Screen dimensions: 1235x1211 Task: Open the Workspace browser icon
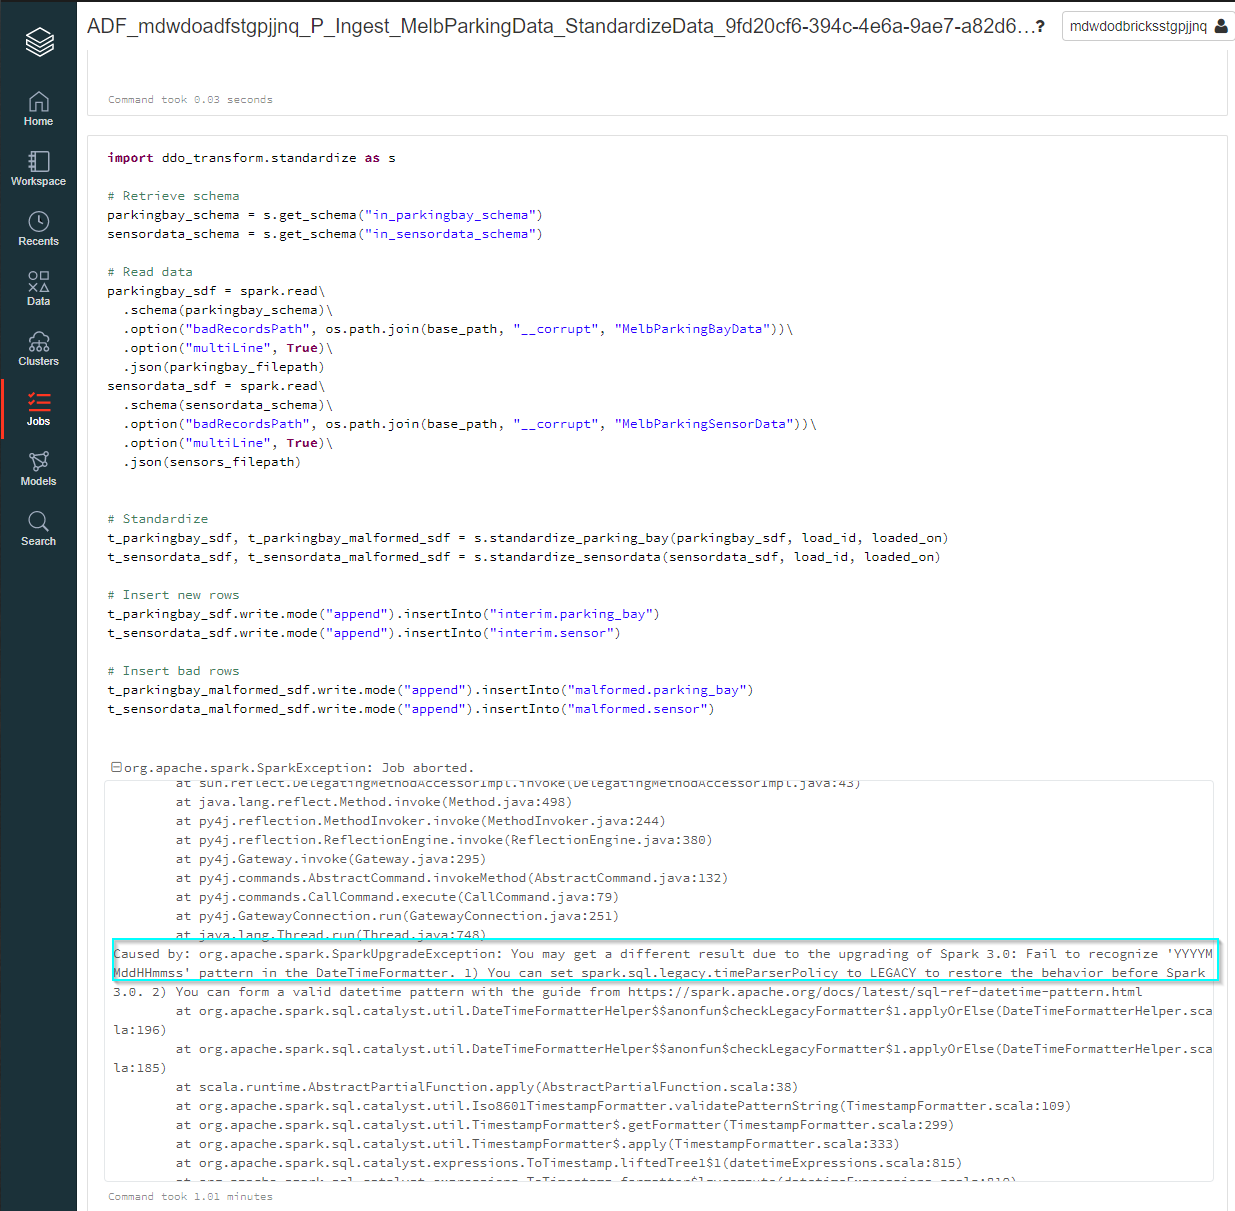pyautogui.click(x=38, y=168)
